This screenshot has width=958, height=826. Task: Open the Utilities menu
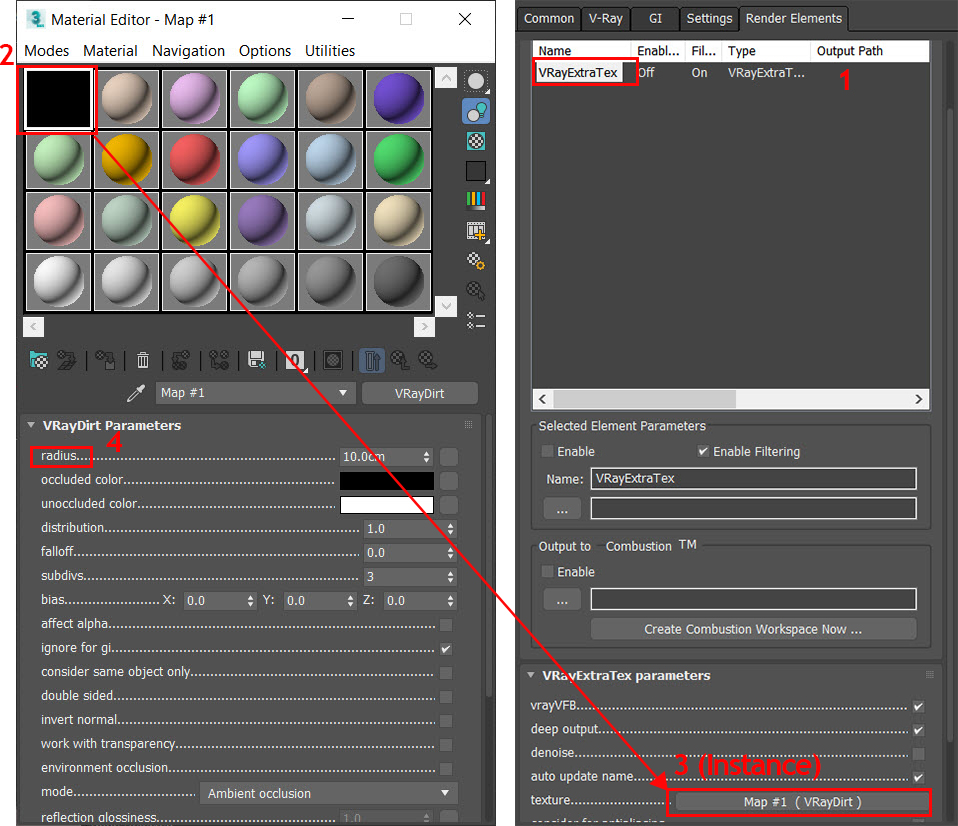330,51
